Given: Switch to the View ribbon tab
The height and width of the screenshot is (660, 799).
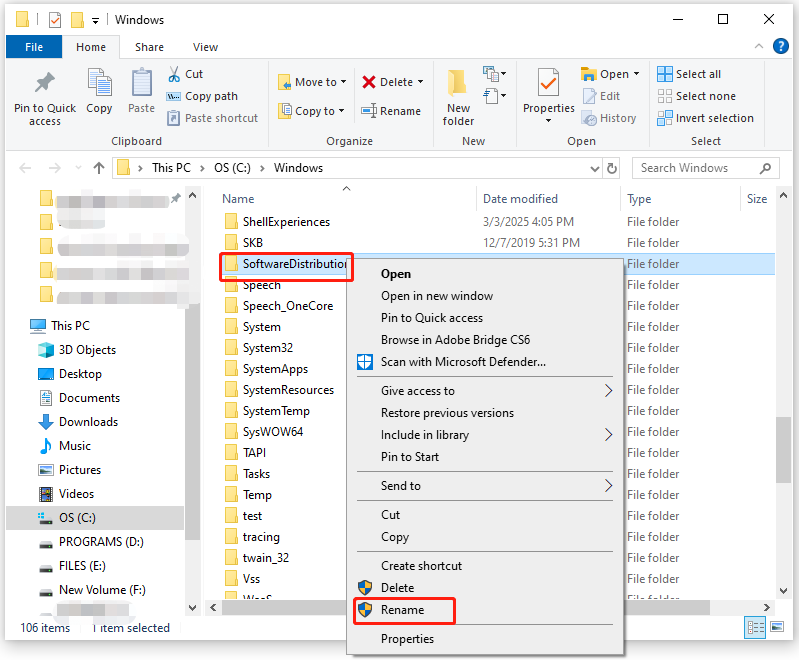Looking at the screenshot, I should [x=205, y=47].
